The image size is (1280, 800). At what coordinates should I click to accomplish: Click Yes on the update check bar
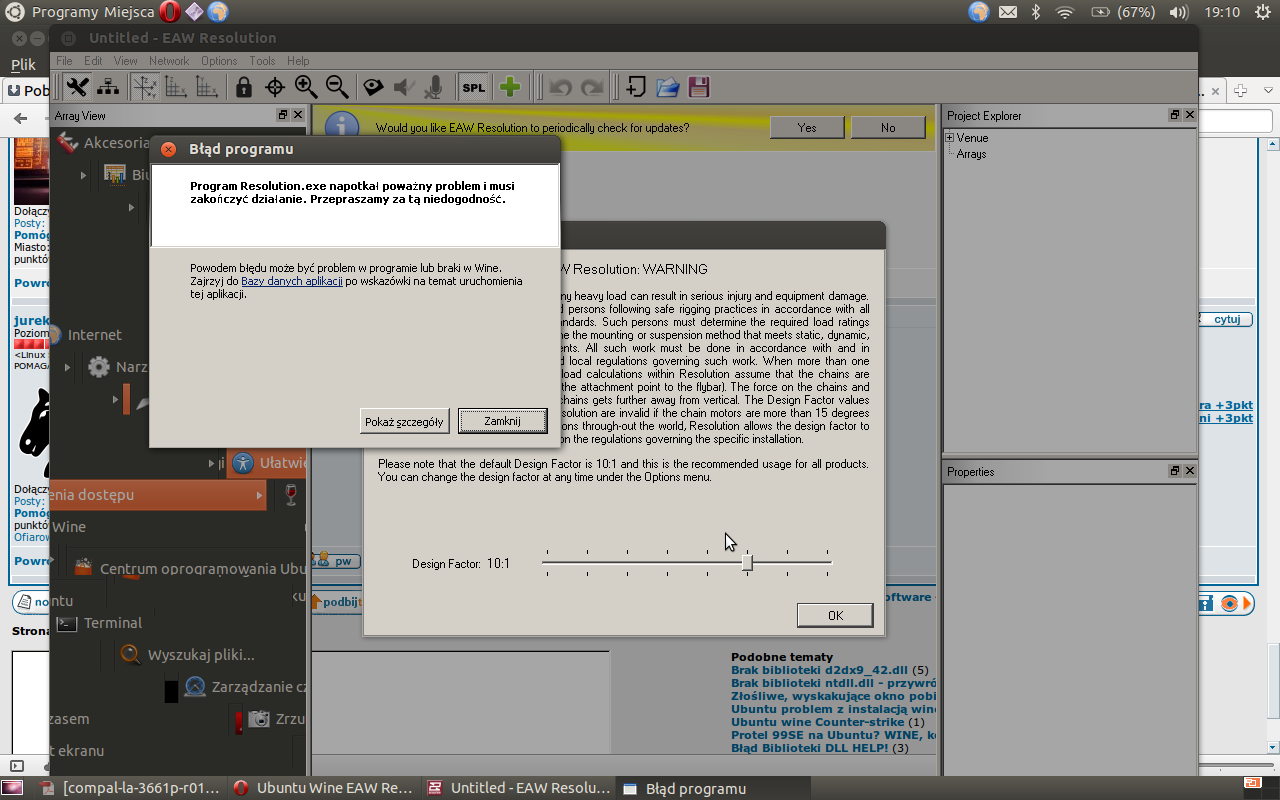pyautogui.click(x=807, y=128)
